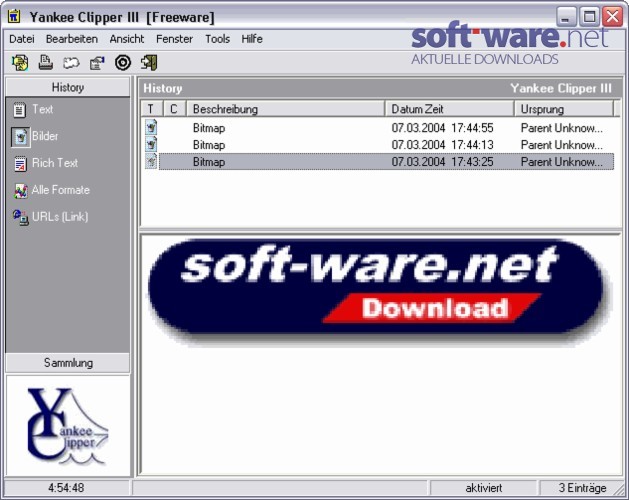Click the soft-ware.net Download preview image

379,292
